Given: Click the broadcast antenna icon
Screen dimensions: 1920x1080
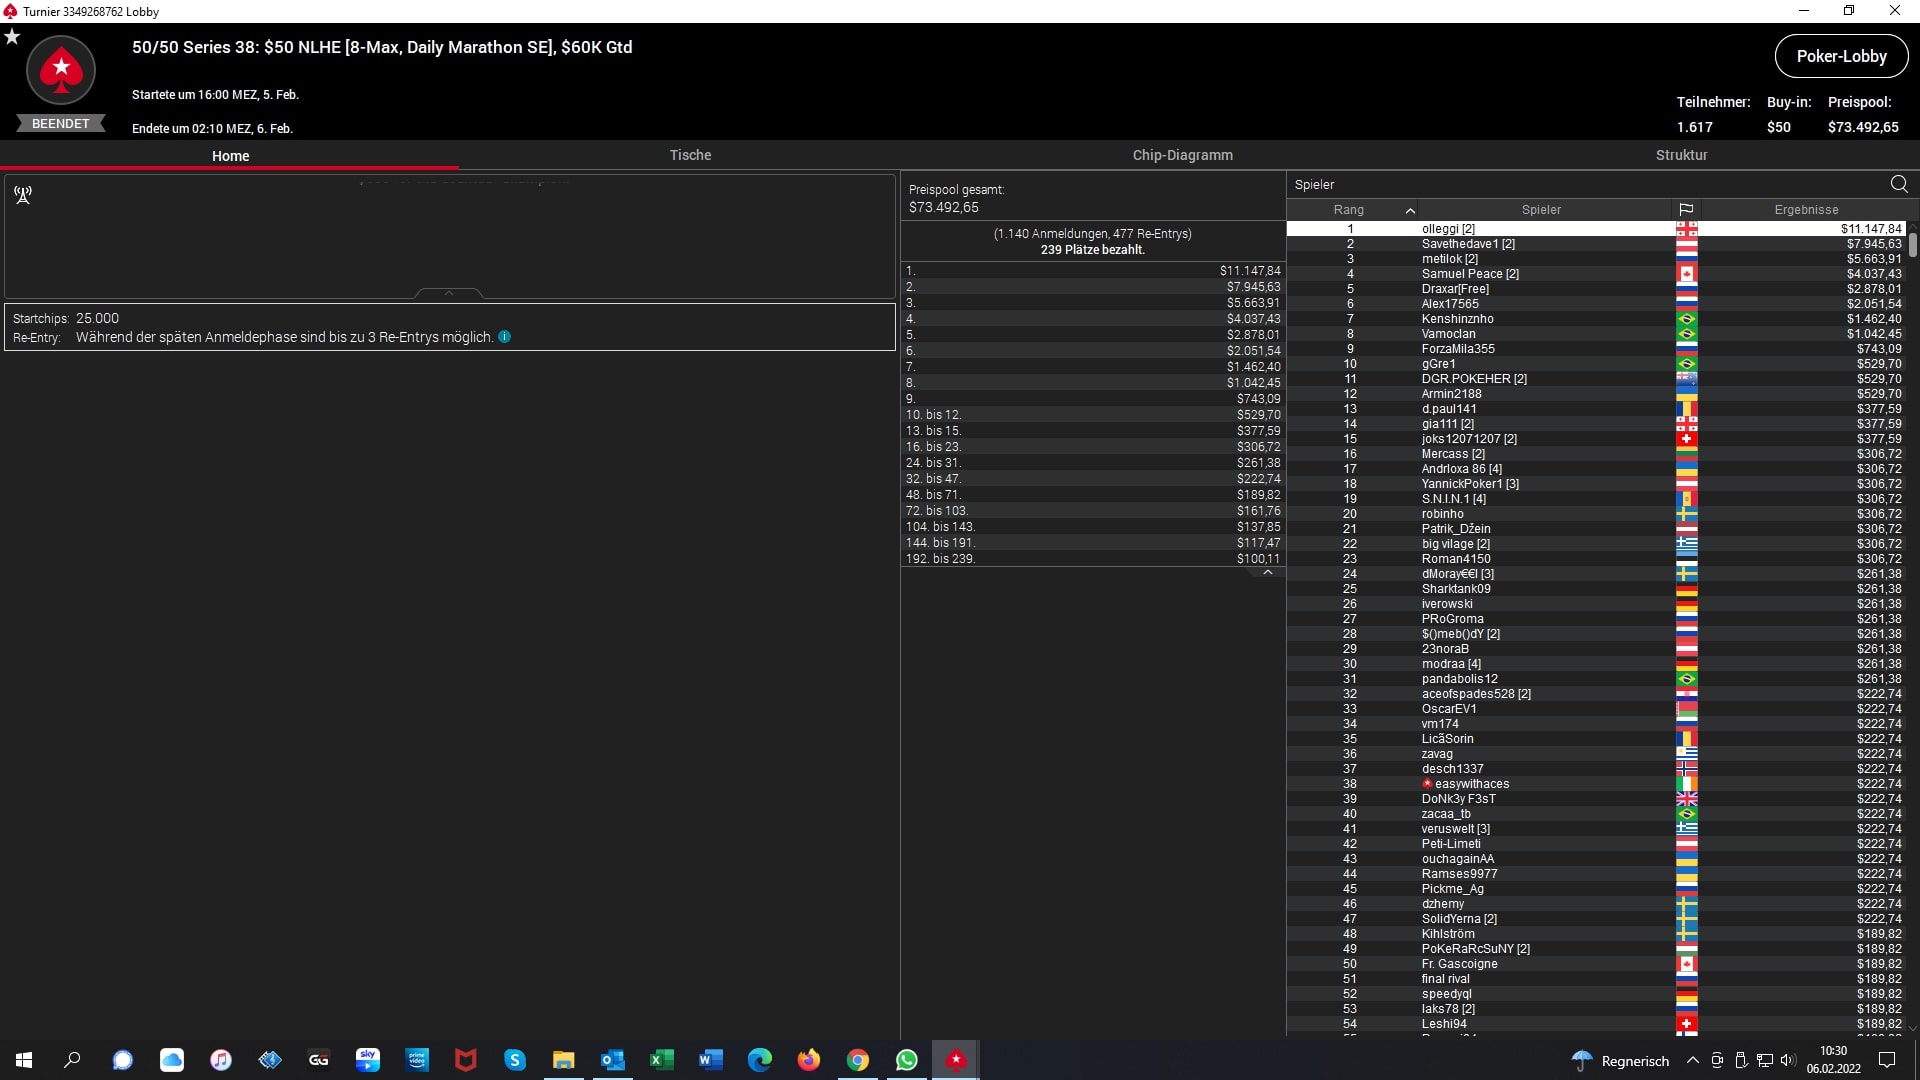Looking at the screenshot, I should tap(23, 195).
